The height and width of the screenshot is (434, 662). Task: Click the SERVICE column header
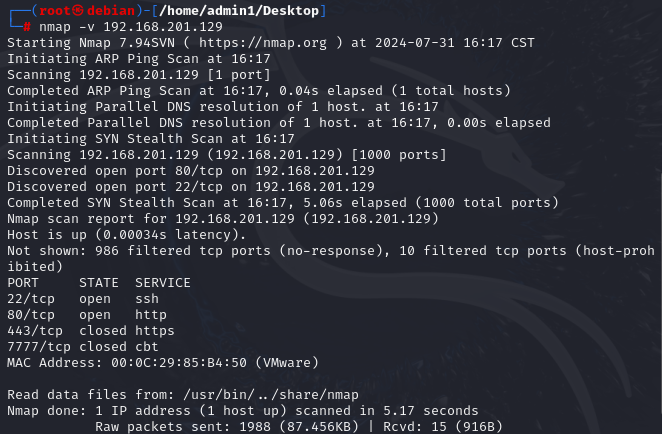pos(163,283)
